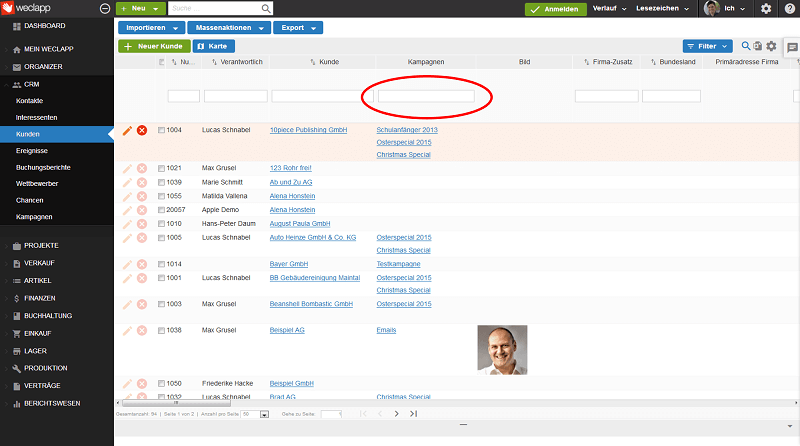800x446 pixels.
Task: Click the weclapp logo
Action: [26, 8]
